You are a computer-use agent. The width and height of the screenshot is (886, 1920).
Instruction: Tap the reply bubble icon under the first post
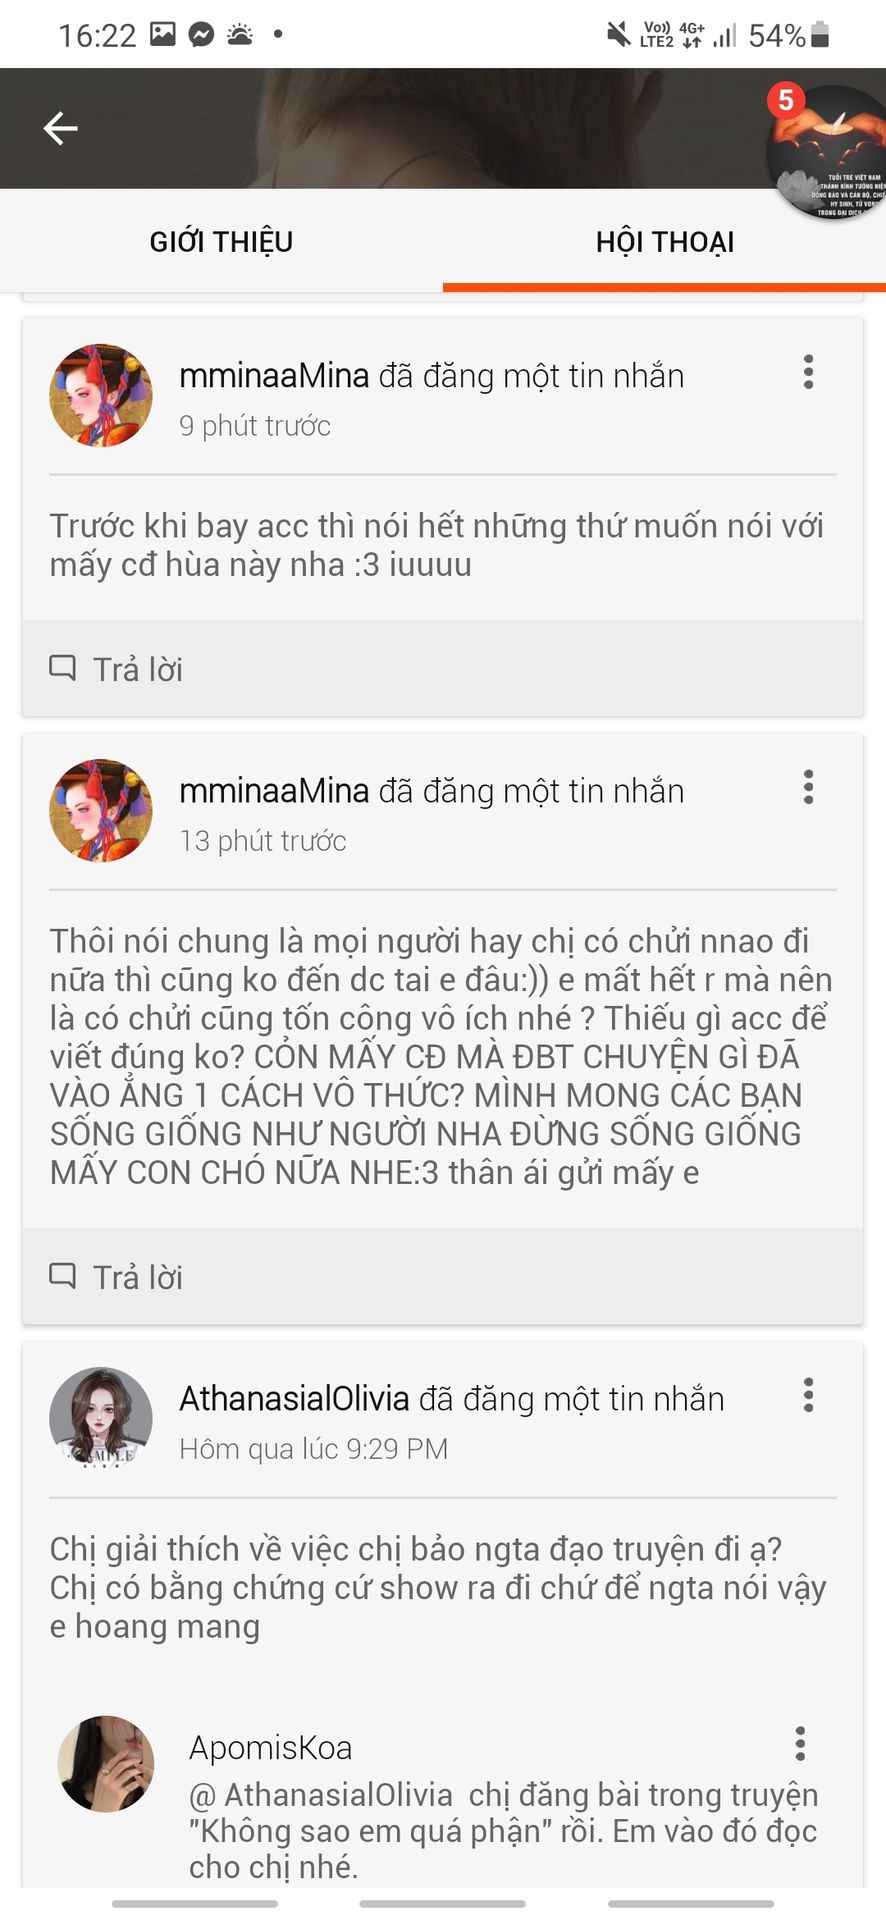coord(63,667)
